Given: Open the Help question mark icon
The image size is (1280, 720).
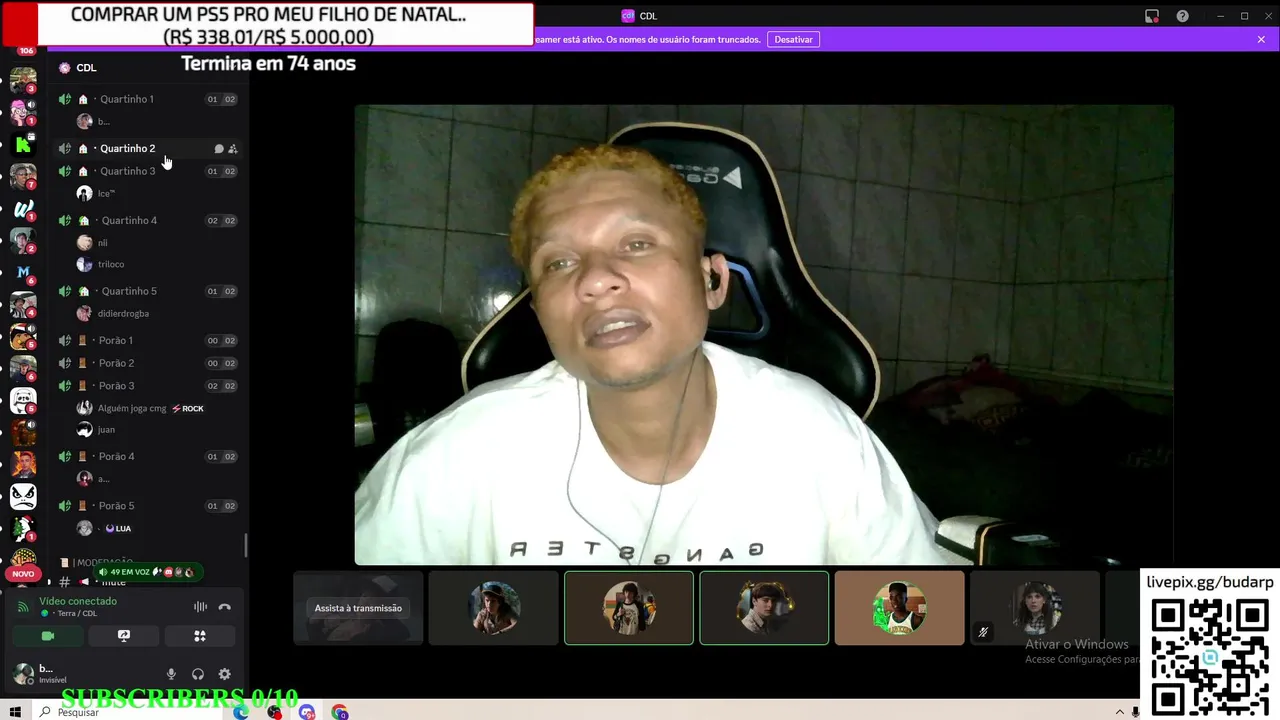Looking at the screenshot, I should click(x=1183, y=16).
